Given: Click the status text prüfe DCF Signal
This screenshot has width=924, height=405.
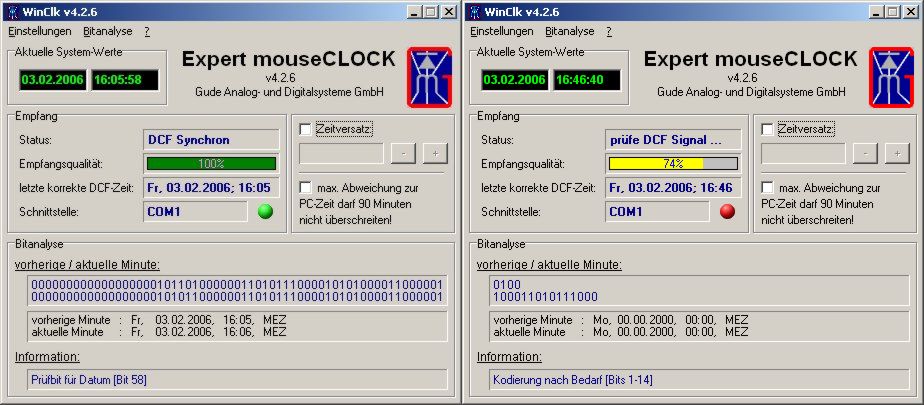Looking at the screenshot, I should [665, 140].
